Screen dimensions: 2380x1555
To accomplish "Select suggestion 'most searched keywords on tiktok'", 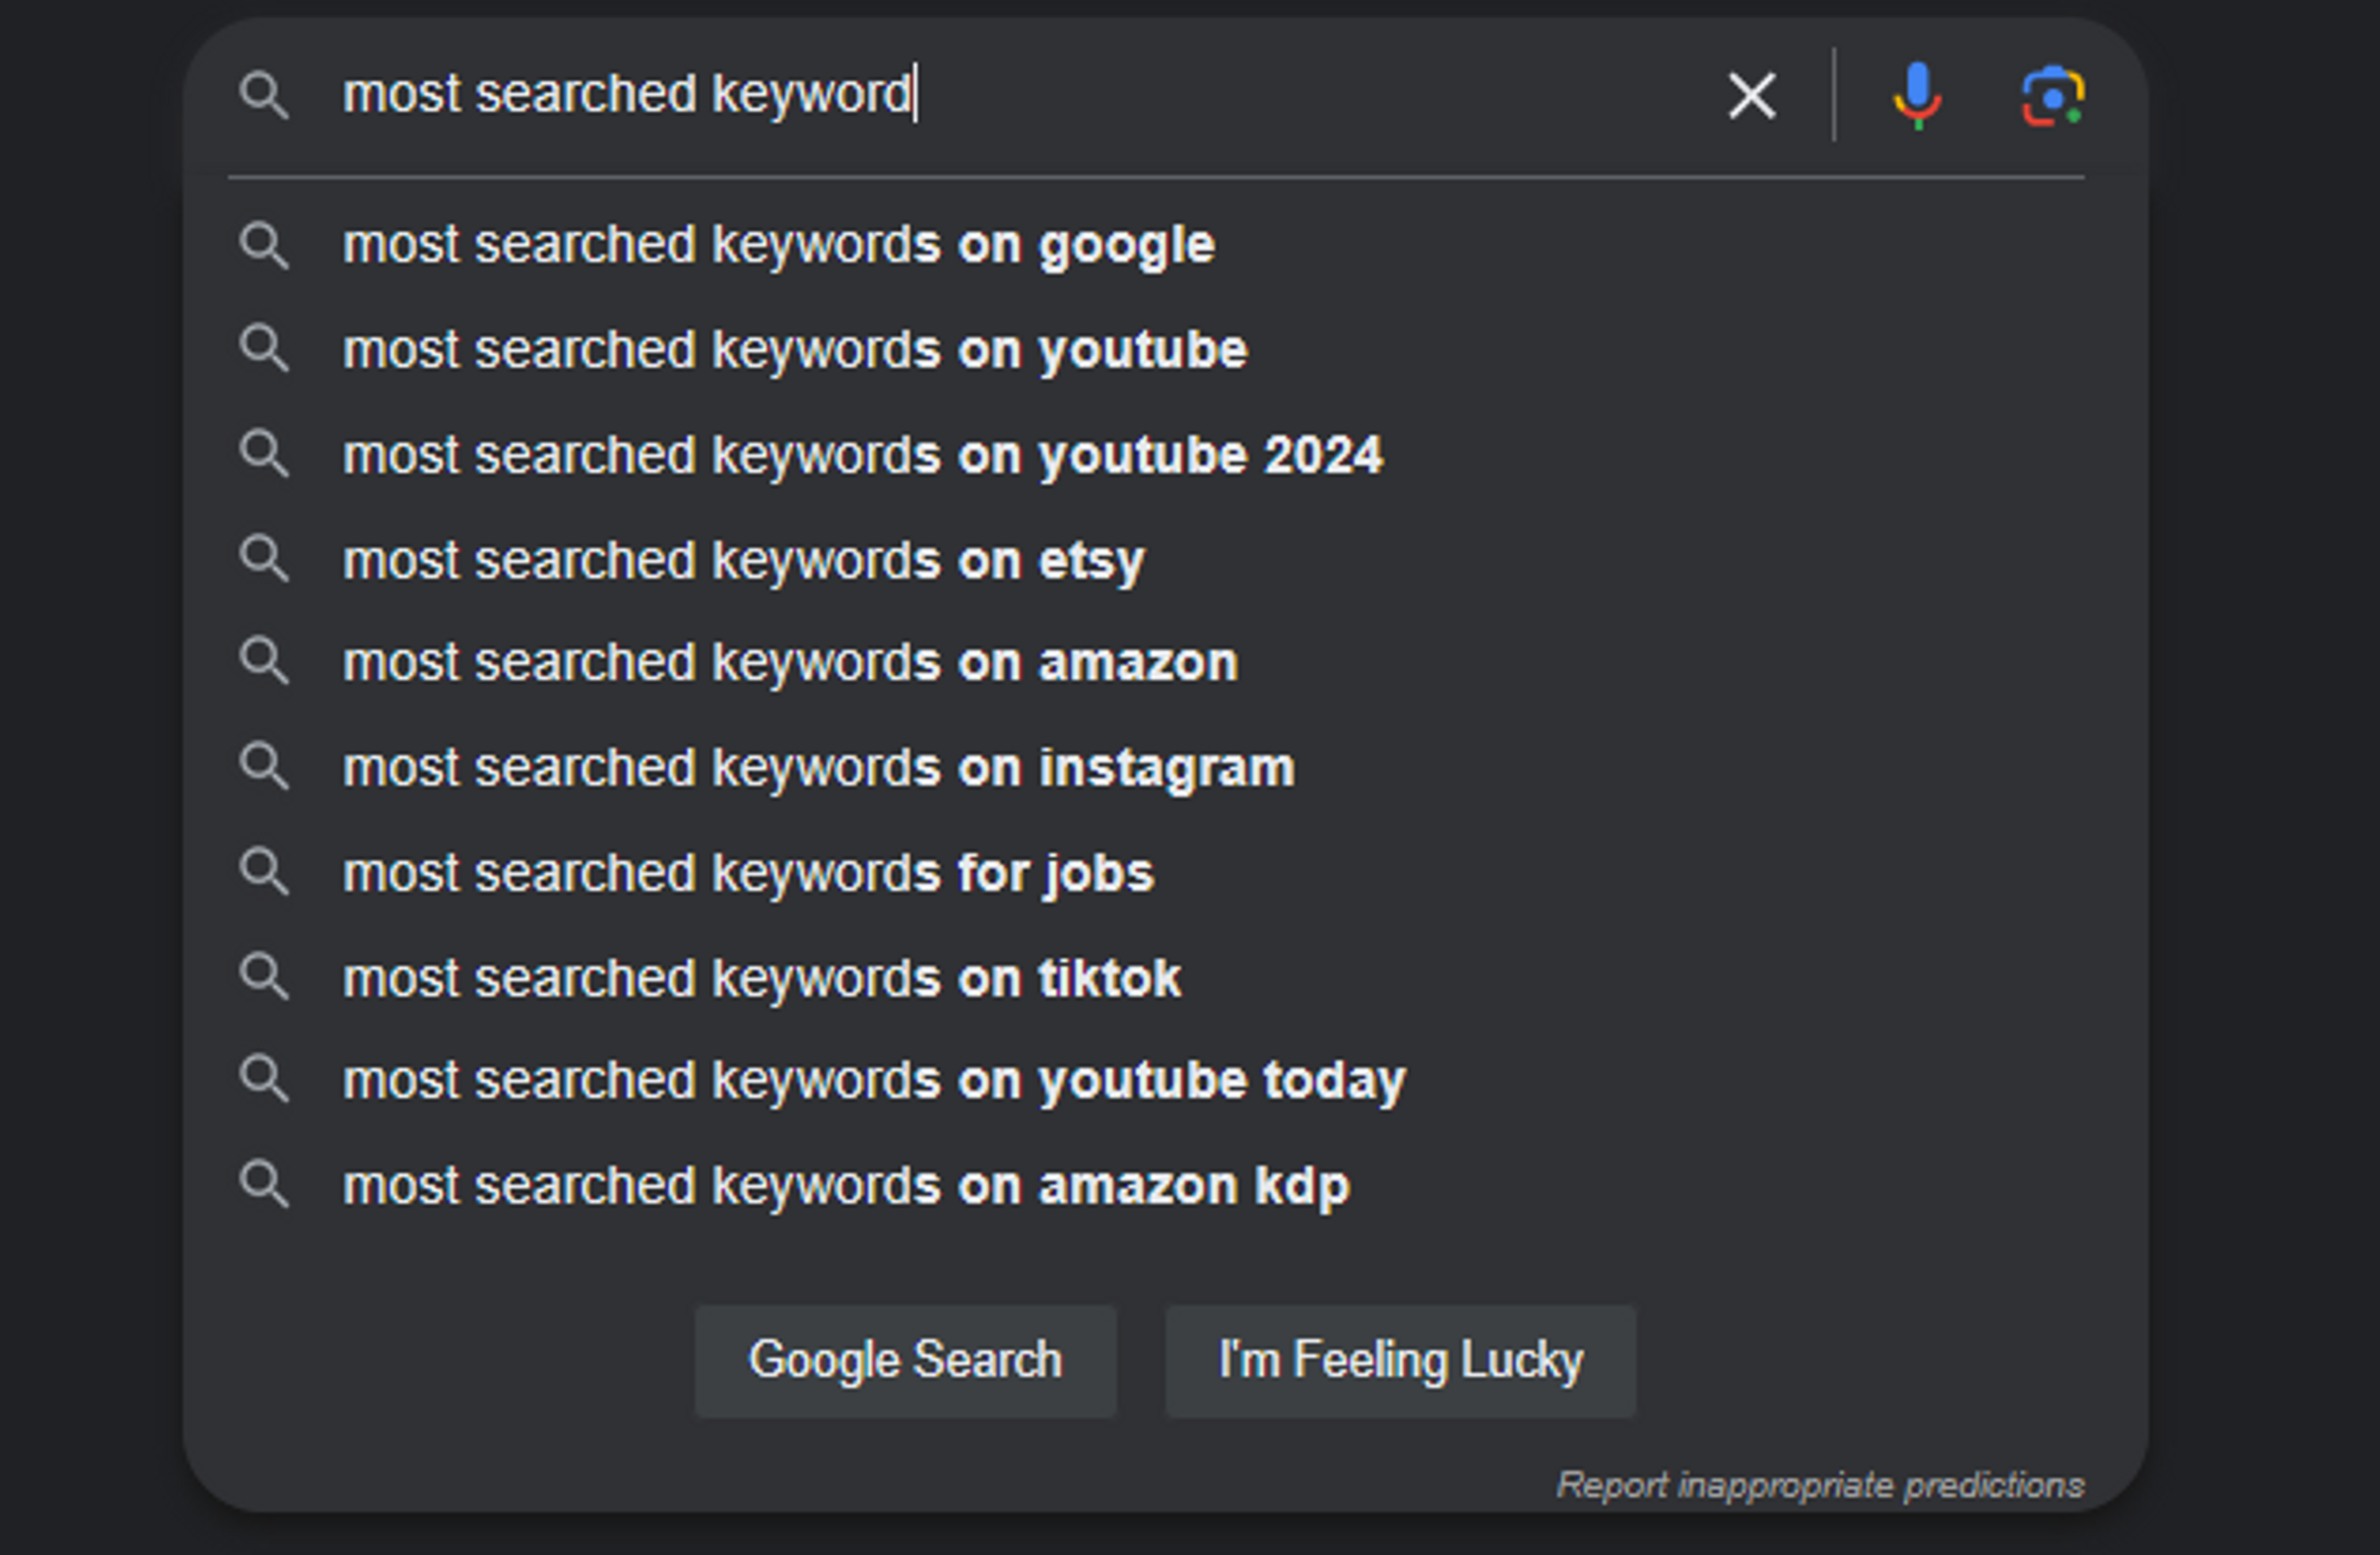I will 761,977.
